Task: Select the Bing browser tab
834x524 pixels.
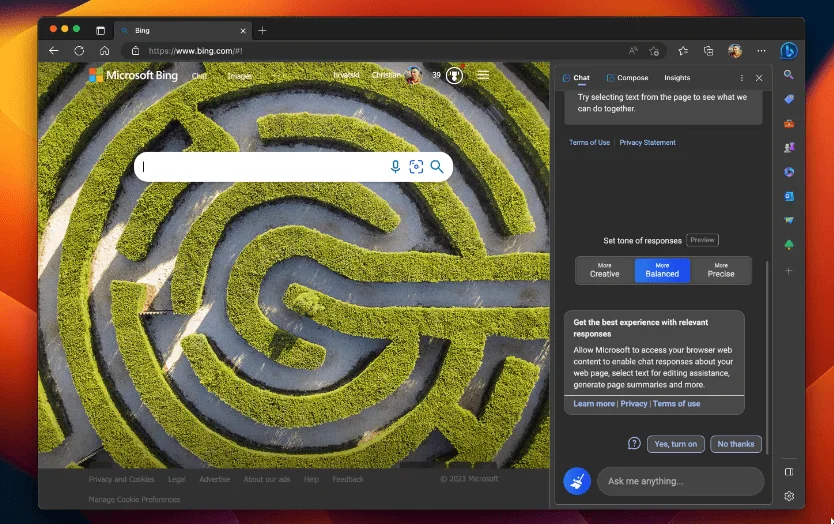Action: click(x=184, y=31)
